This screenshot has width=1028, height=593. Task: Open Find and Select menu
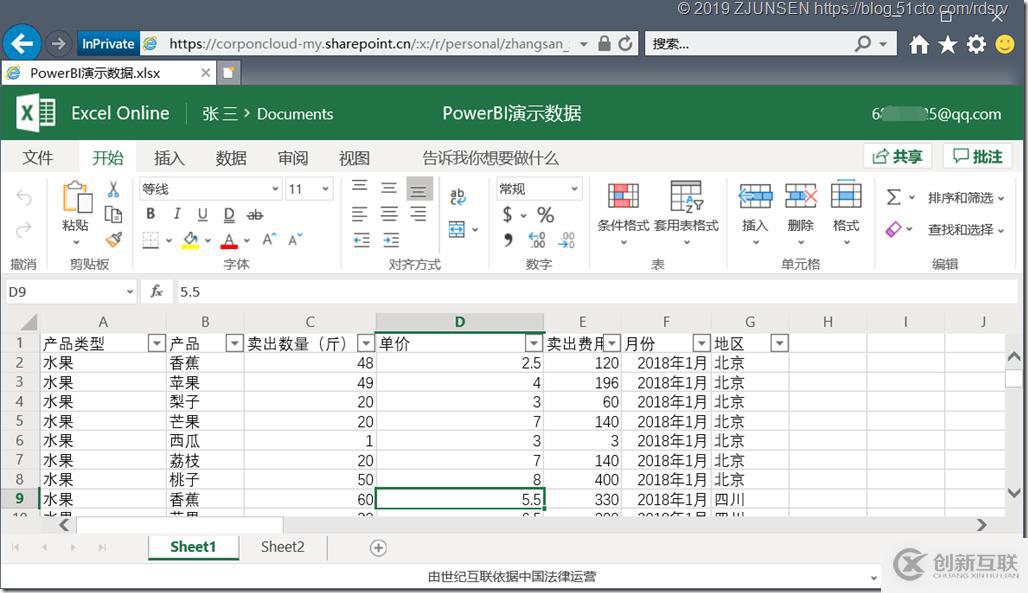[x=966, y=229]
